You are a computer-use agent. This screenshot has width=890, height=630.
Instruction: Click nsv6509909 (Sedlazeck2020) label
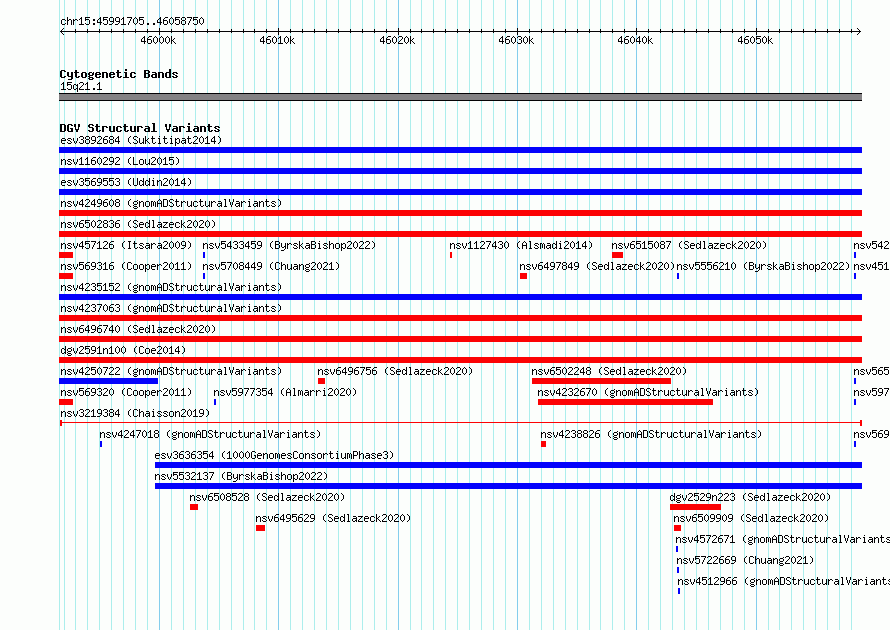point(751,518)
